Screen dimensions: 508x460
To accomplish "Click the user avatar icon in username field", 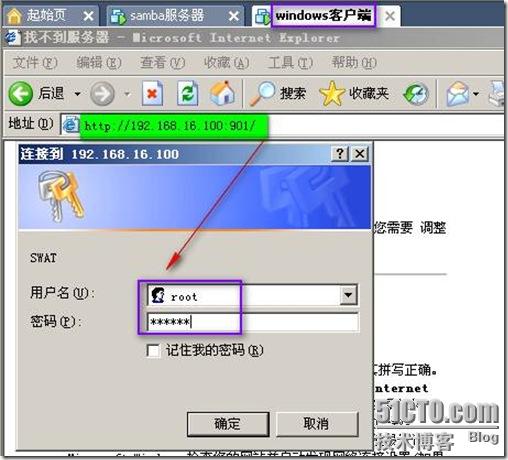I will pos(158,295).
